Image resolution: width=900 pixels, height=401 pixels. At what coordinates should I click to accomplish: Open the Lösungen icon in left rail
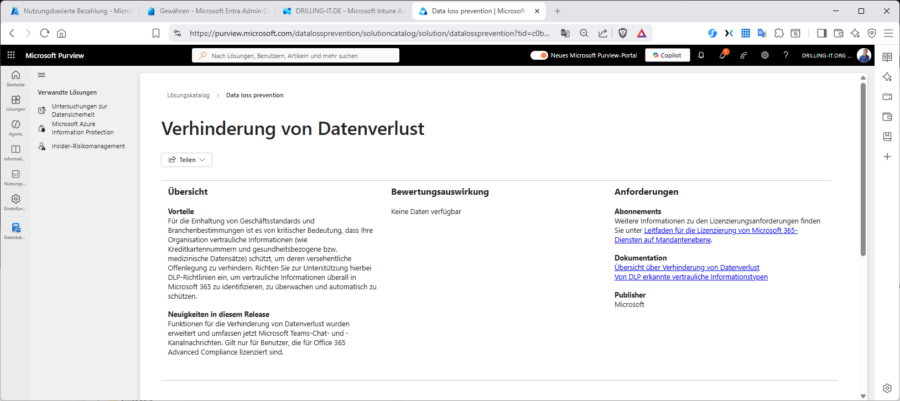(x=15, y=102)
